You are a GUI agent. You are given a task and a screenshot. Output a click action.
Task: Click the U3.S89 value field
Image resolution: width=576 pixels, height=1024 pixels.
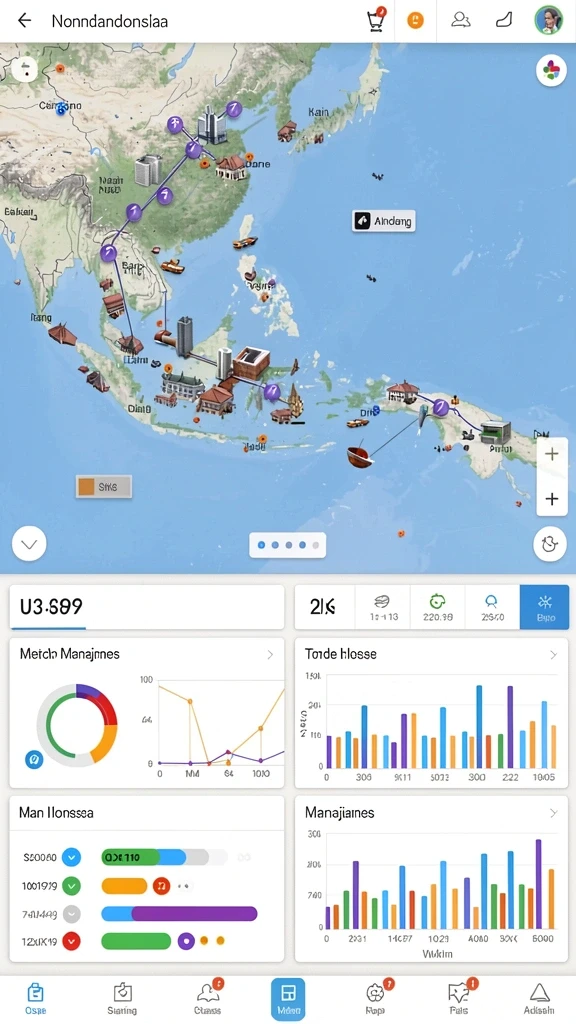148,607
